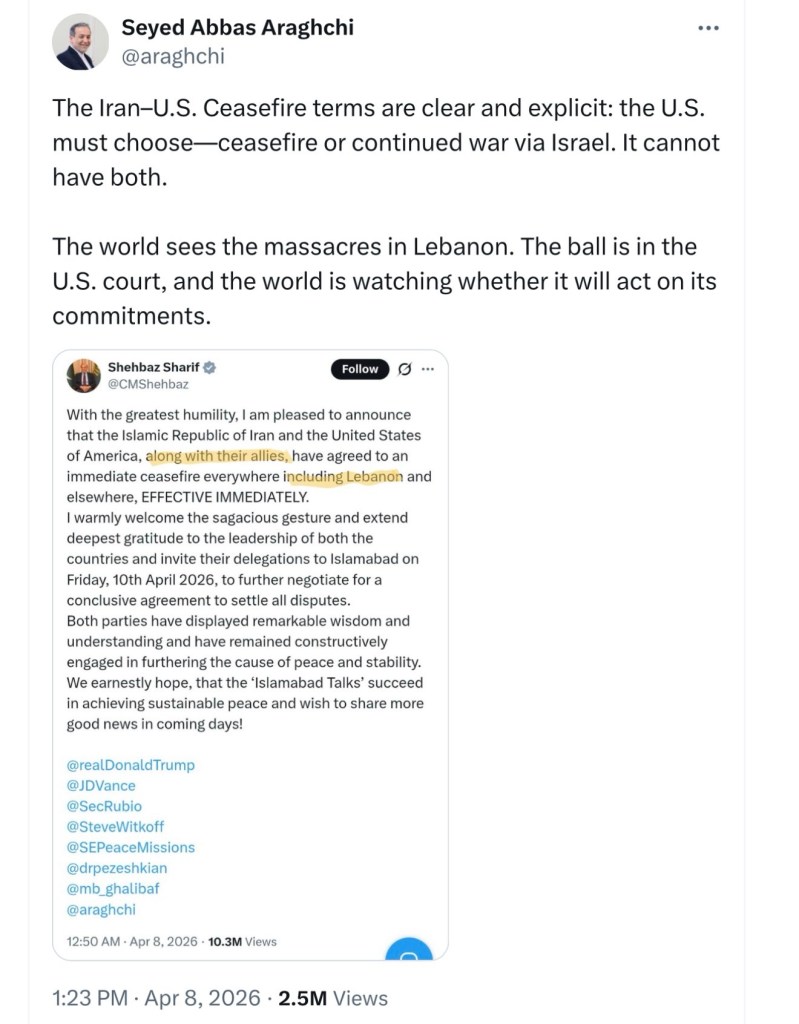799x1024 pixels.
Task: Go to the @drpezeshkian profile
Action: tap(117, 868)
